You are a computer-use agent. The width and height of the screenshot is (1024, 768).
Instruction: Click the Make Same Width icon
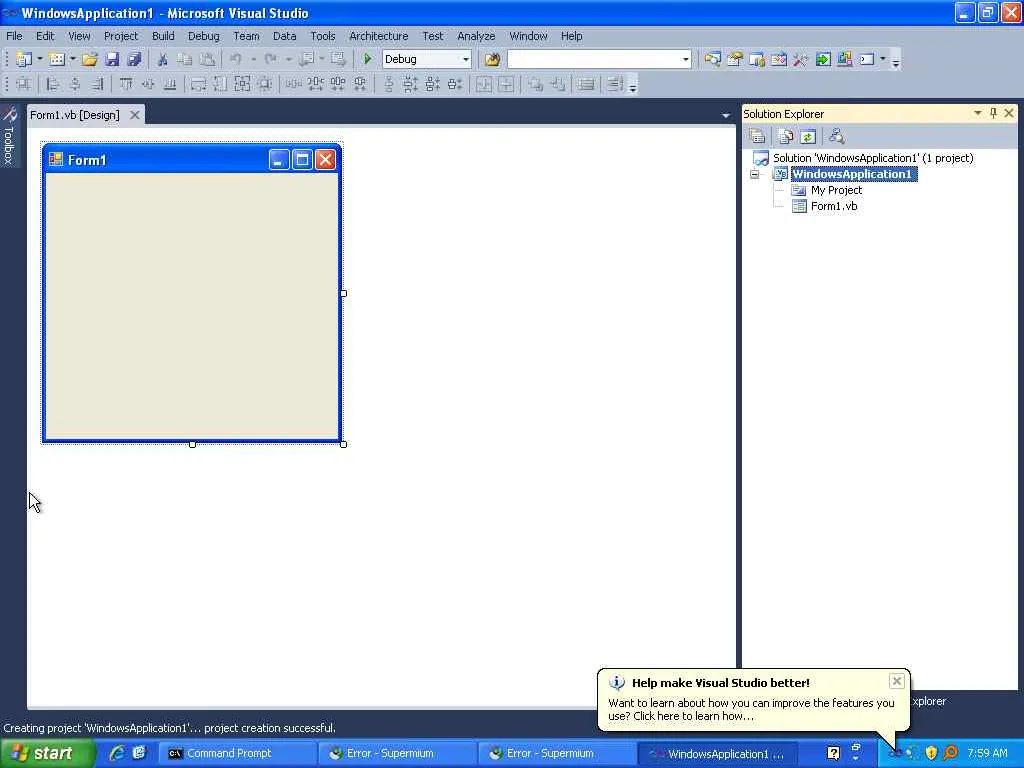pos(198,84)
